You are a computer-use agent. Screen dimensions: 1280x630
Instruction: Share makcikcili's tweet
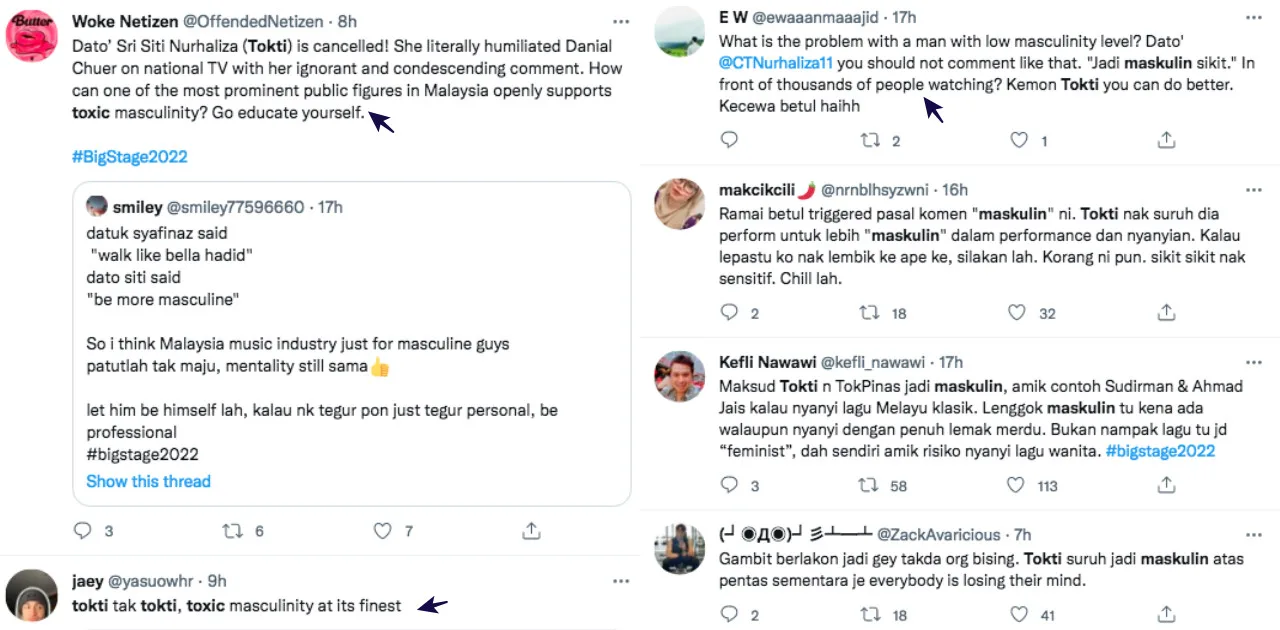[x=1166, y=313]
